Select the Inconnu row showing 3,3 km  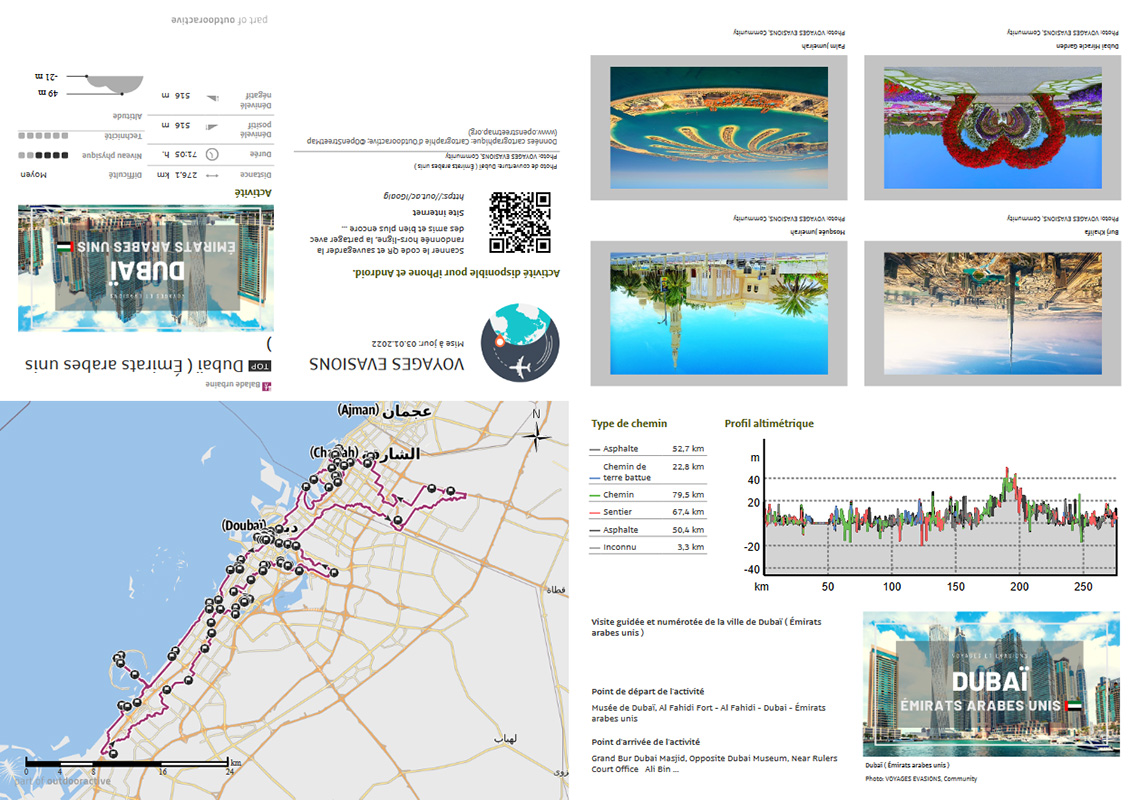pyautogui.click(x=647, y=547)
